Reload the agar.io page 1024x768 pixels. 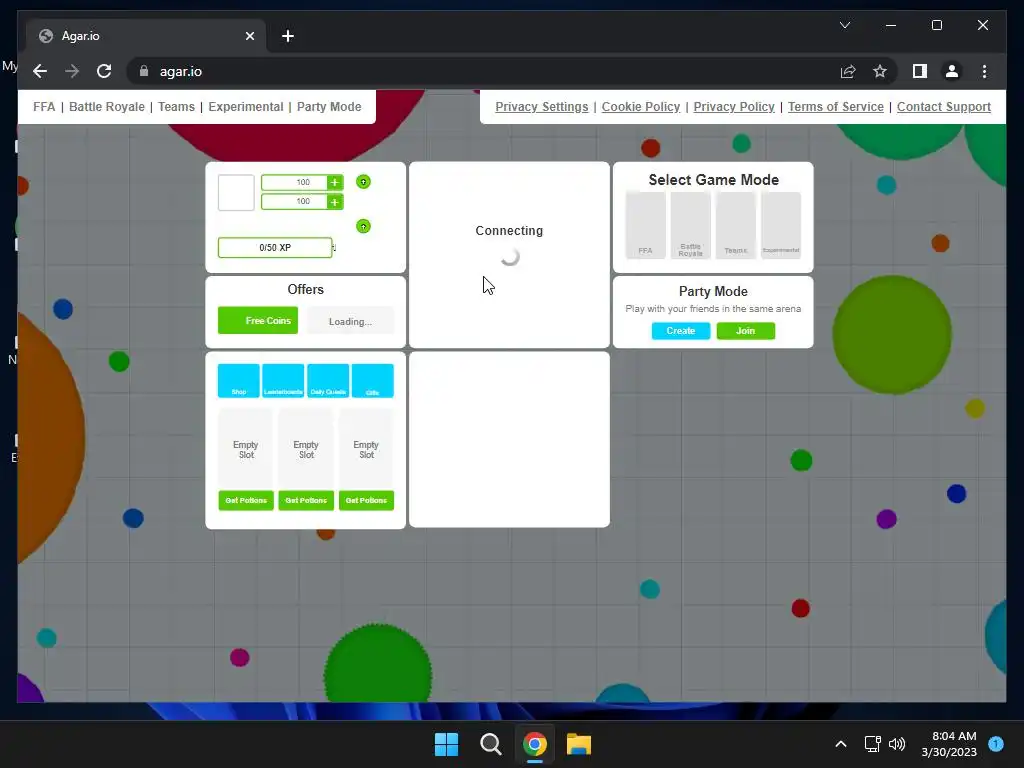tap(104, 71)
